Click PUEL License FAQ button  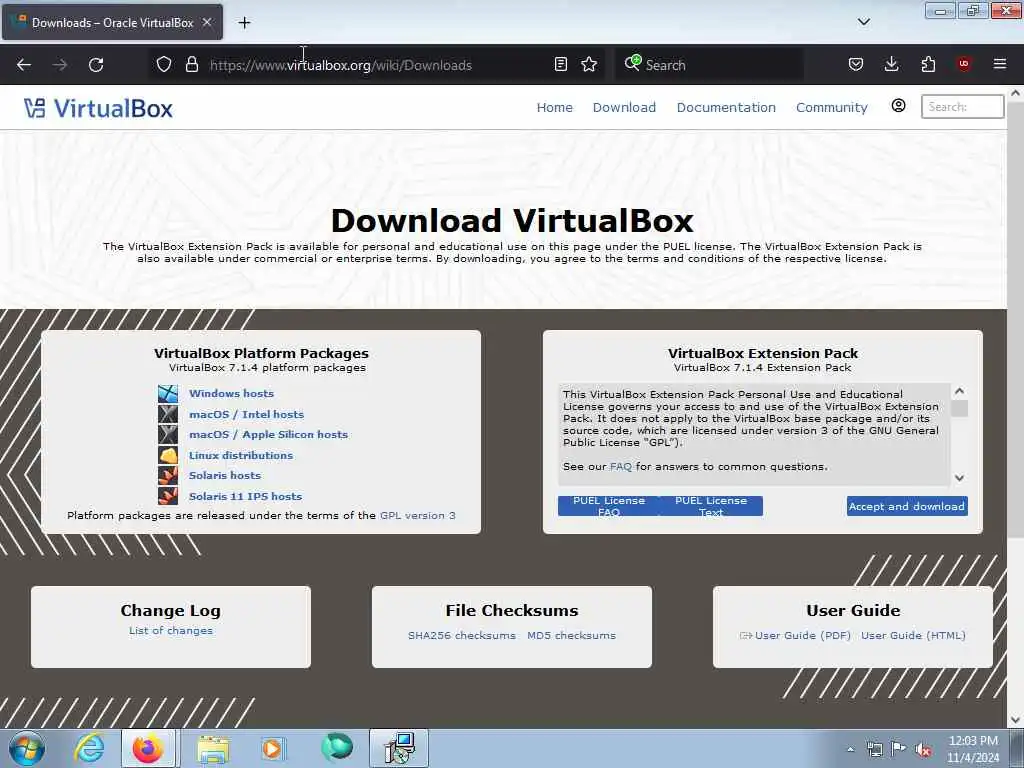point(609,506)
